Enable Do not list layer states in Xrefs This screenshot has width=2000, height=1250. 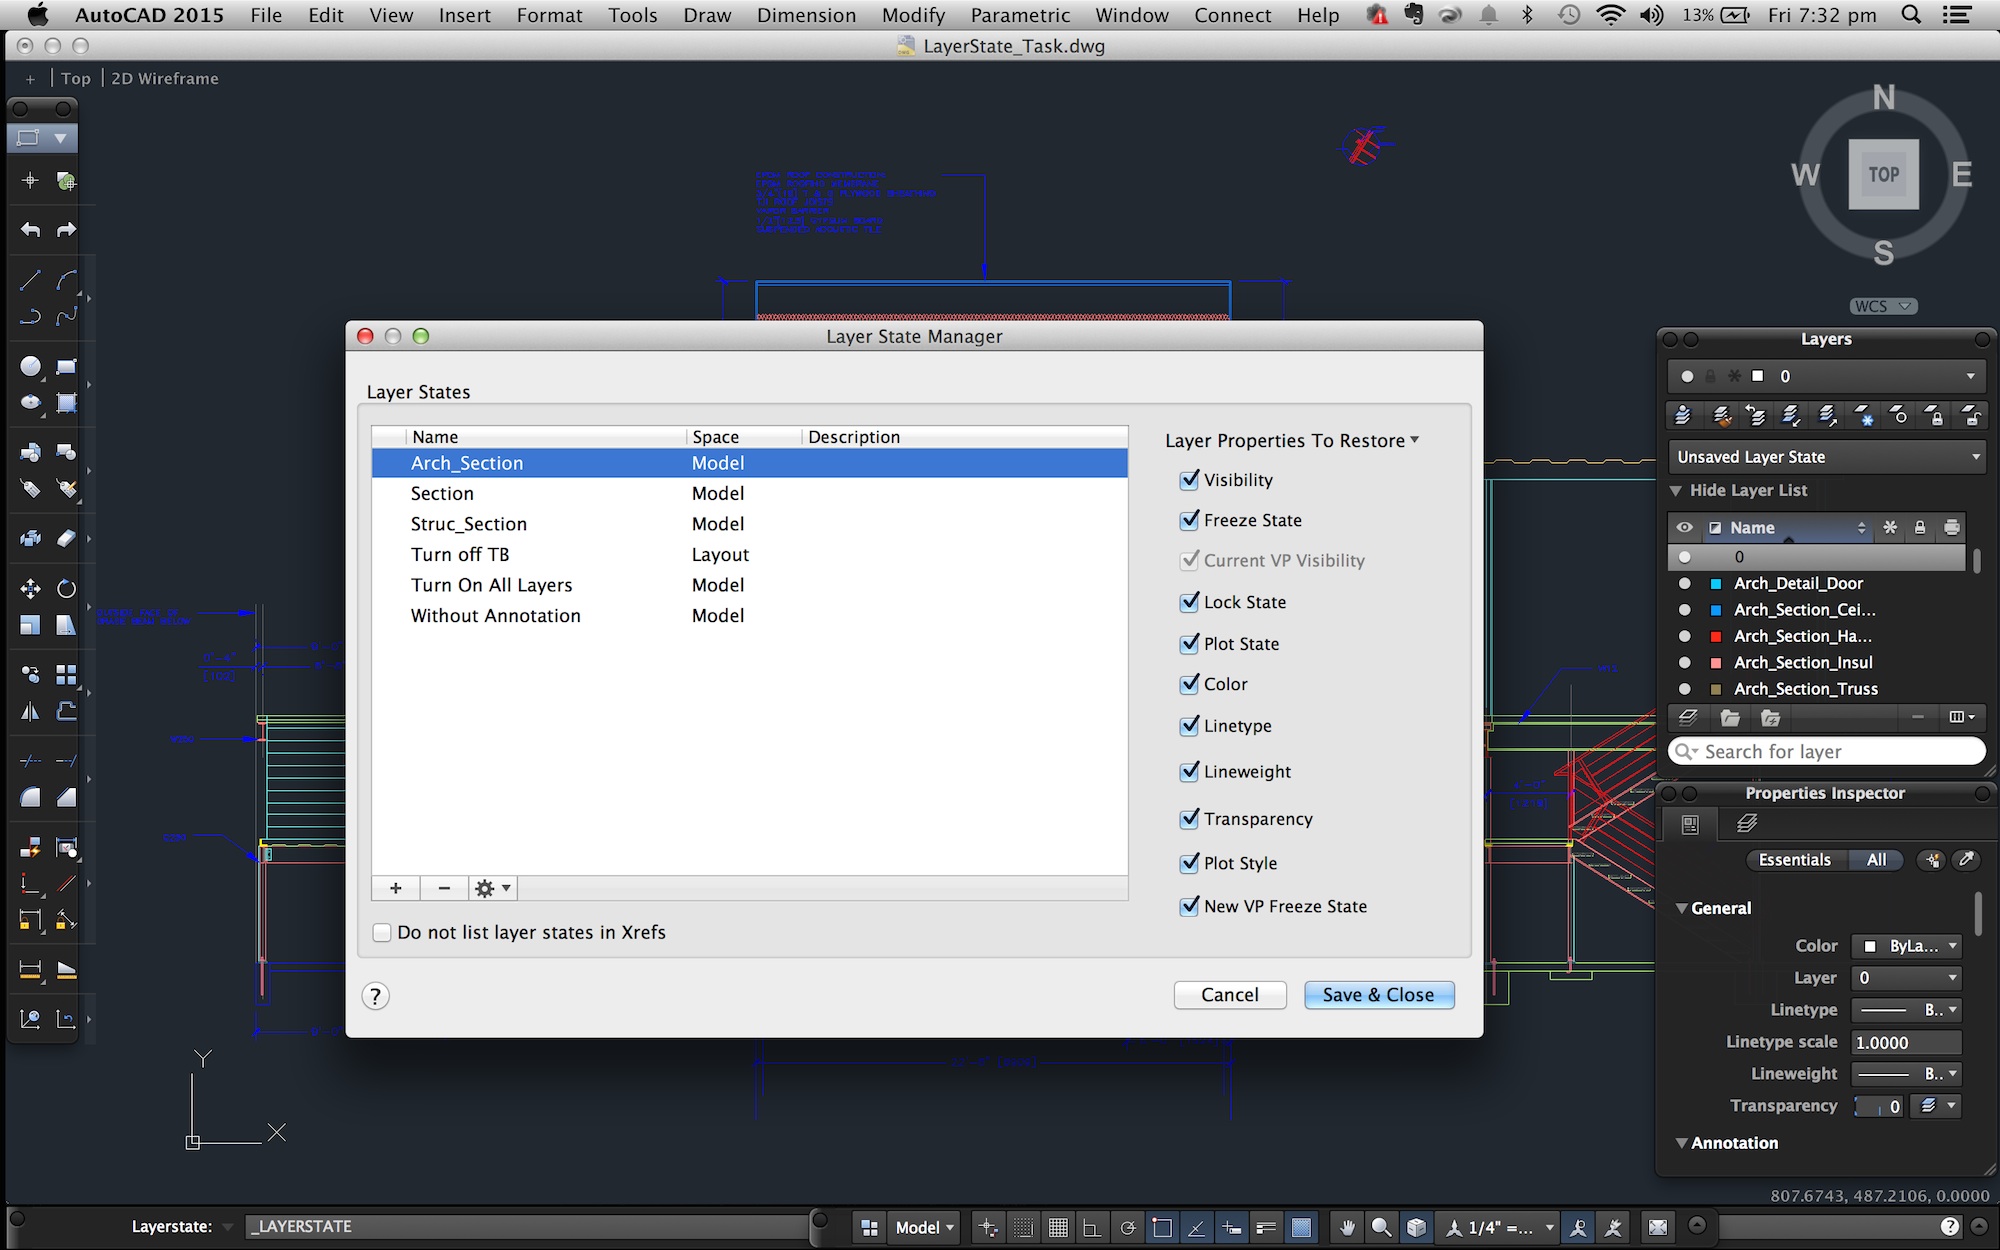(x=382, y=932)
